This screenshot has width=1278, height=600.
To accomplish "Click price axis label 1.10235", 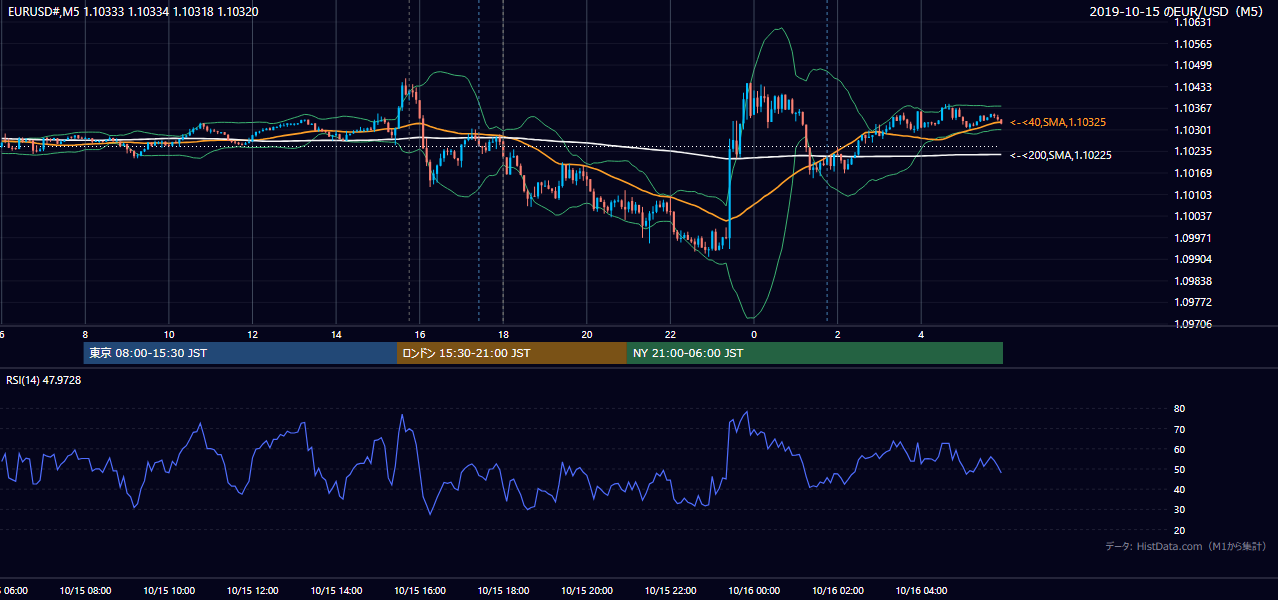I will tap(1193, 152).
